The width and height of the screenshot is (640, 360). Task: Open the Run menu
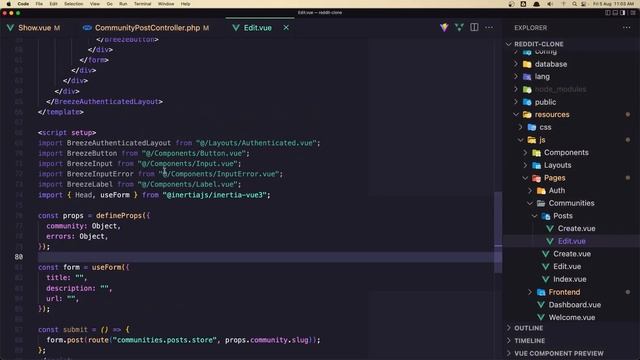click(123, 4)
